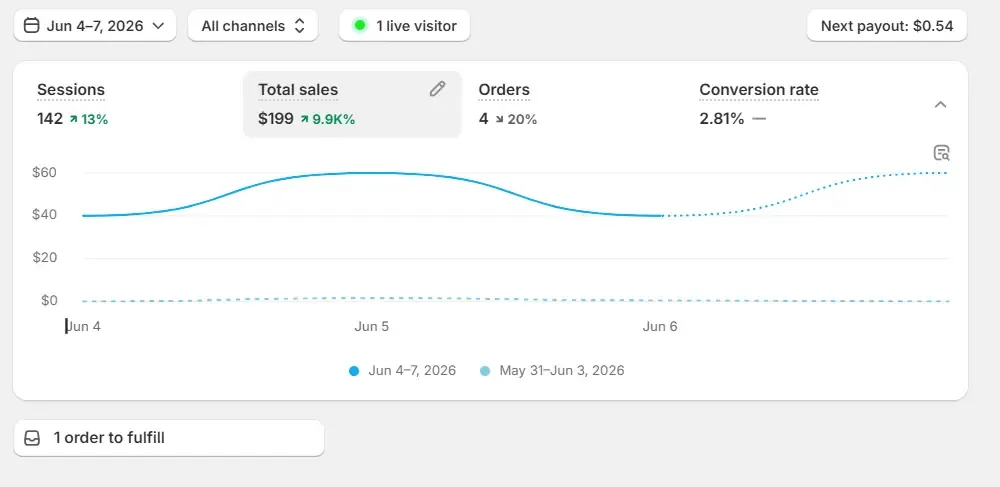Edit Total sales card with pencil icon
Viewport: 1000px width, 487px height.
coord(437,89)
